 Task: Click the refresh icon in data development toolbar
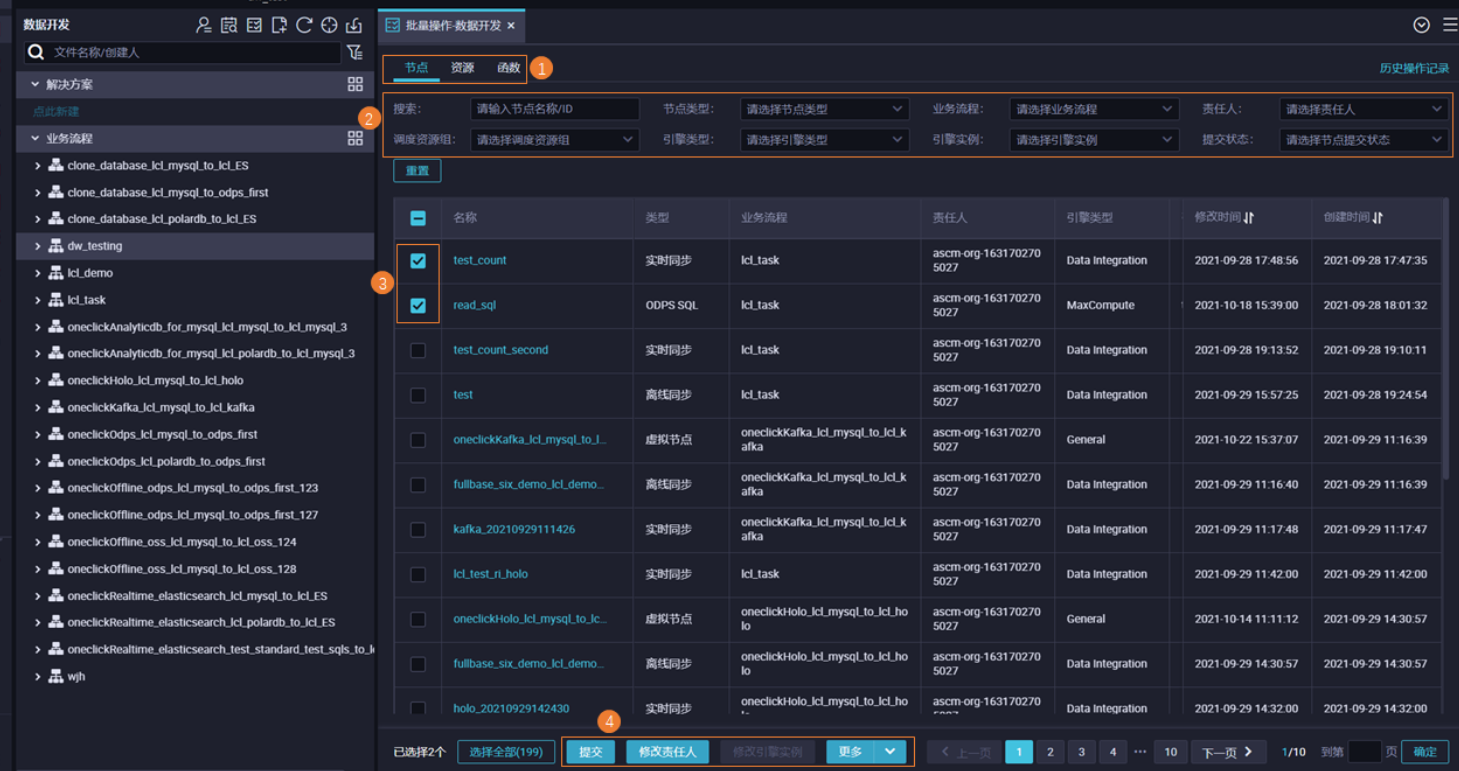pos(304,25)
